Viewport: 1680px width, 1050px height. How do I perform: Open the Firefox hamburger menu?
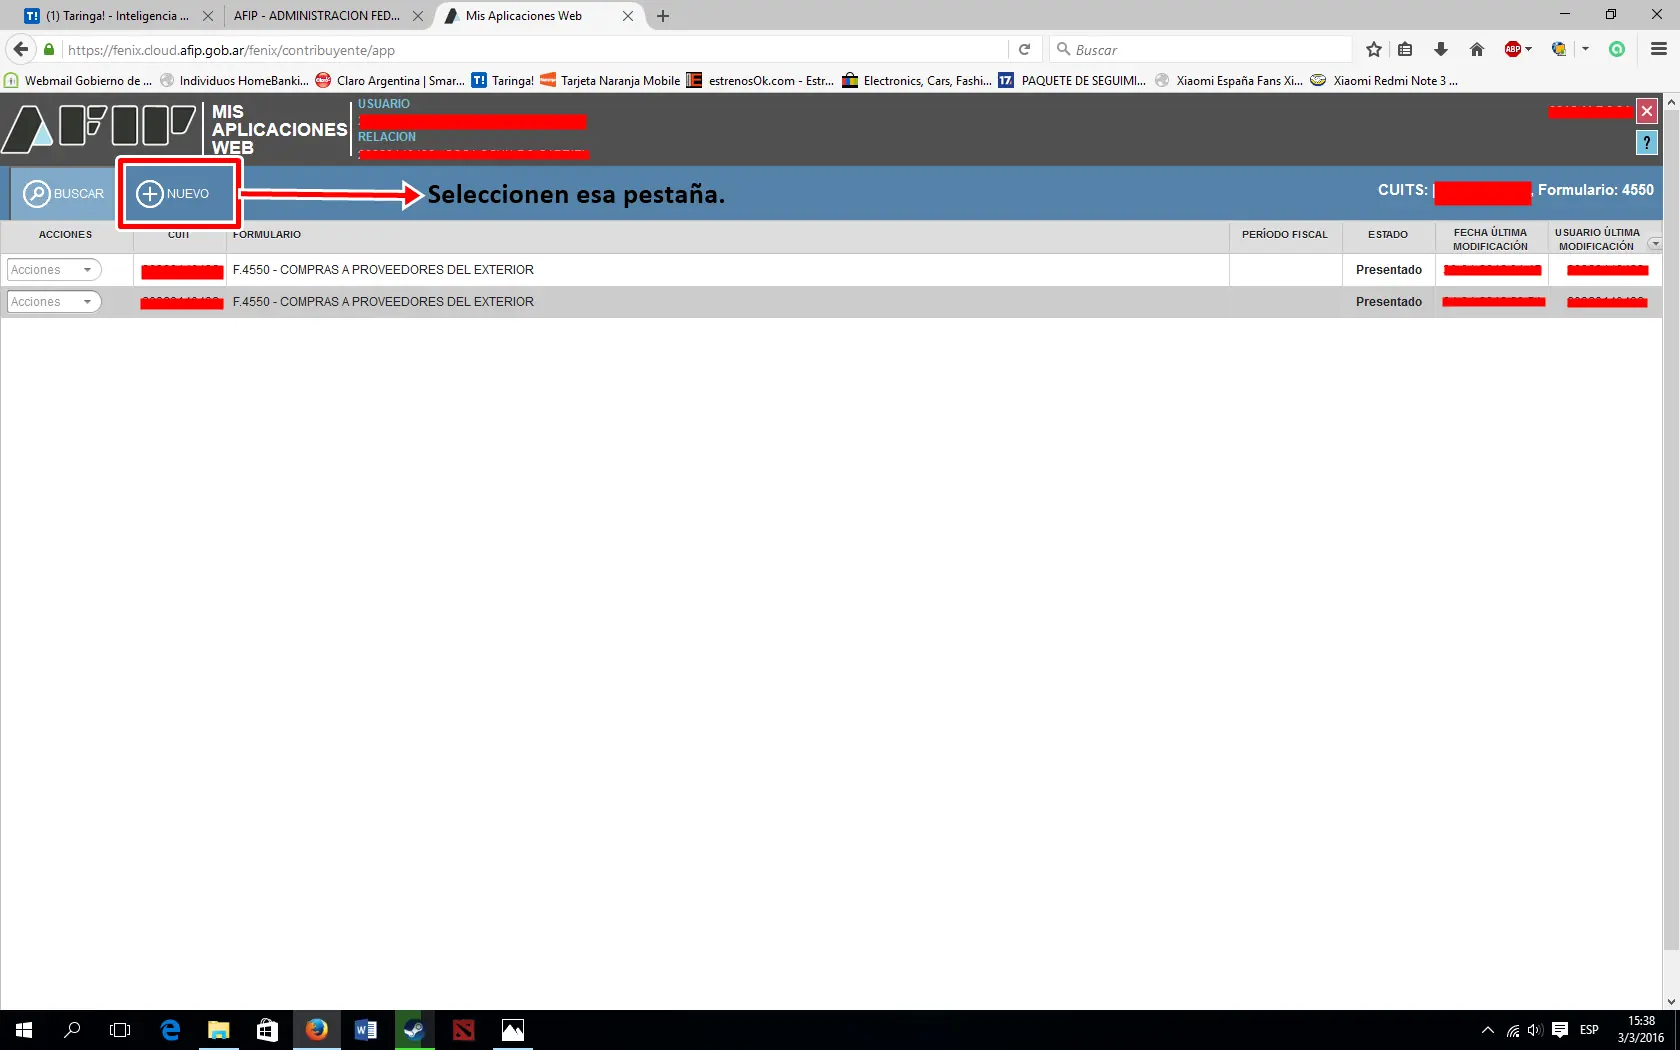point(1659,49)
